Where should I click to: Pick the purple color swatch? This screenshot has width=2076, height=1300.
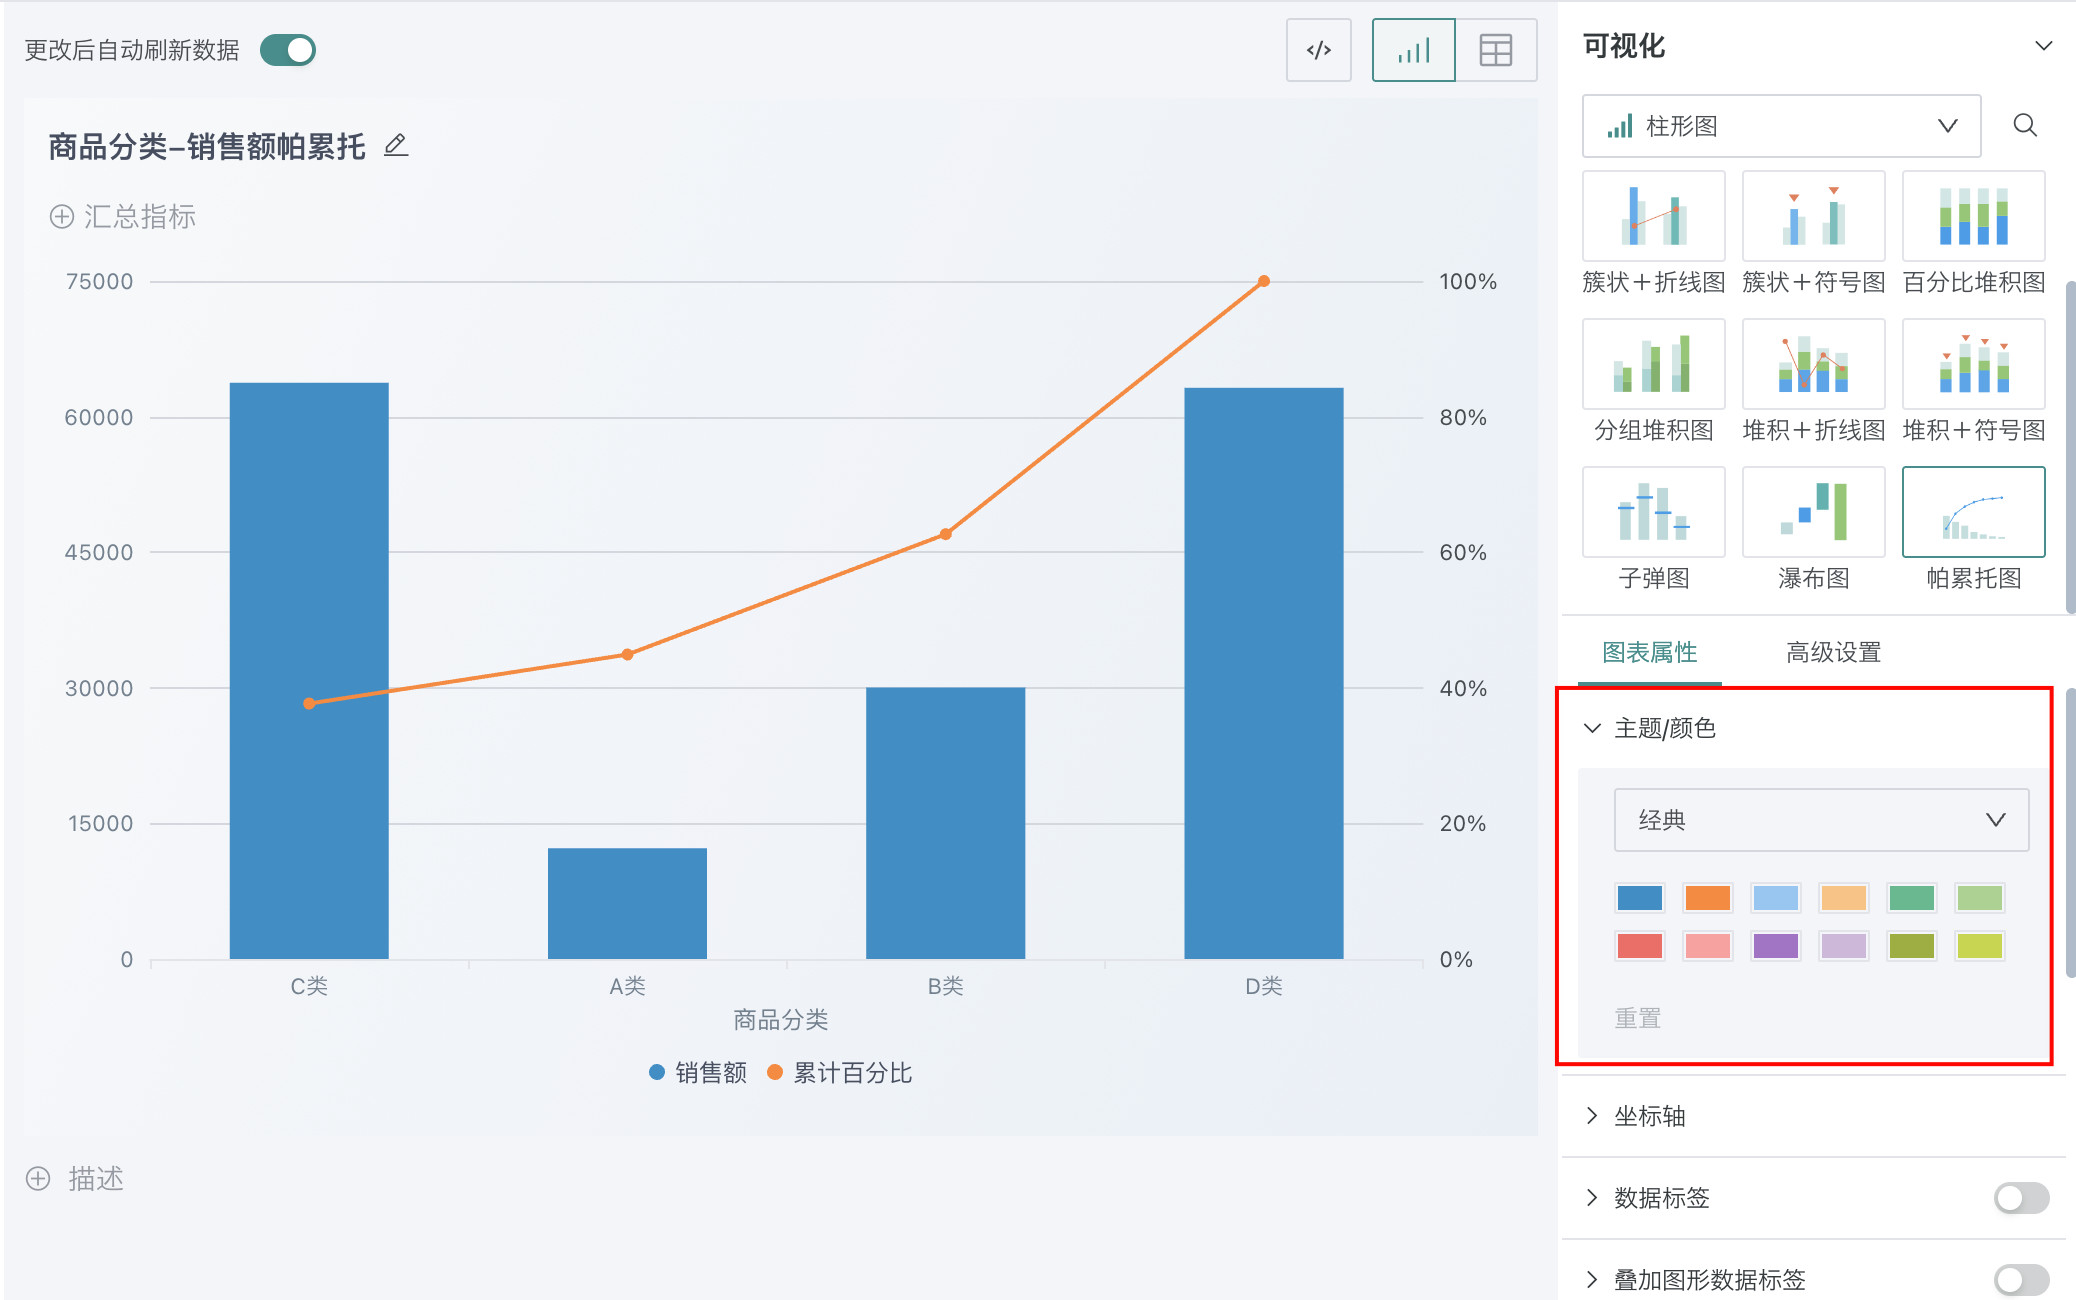(1775, 945)
